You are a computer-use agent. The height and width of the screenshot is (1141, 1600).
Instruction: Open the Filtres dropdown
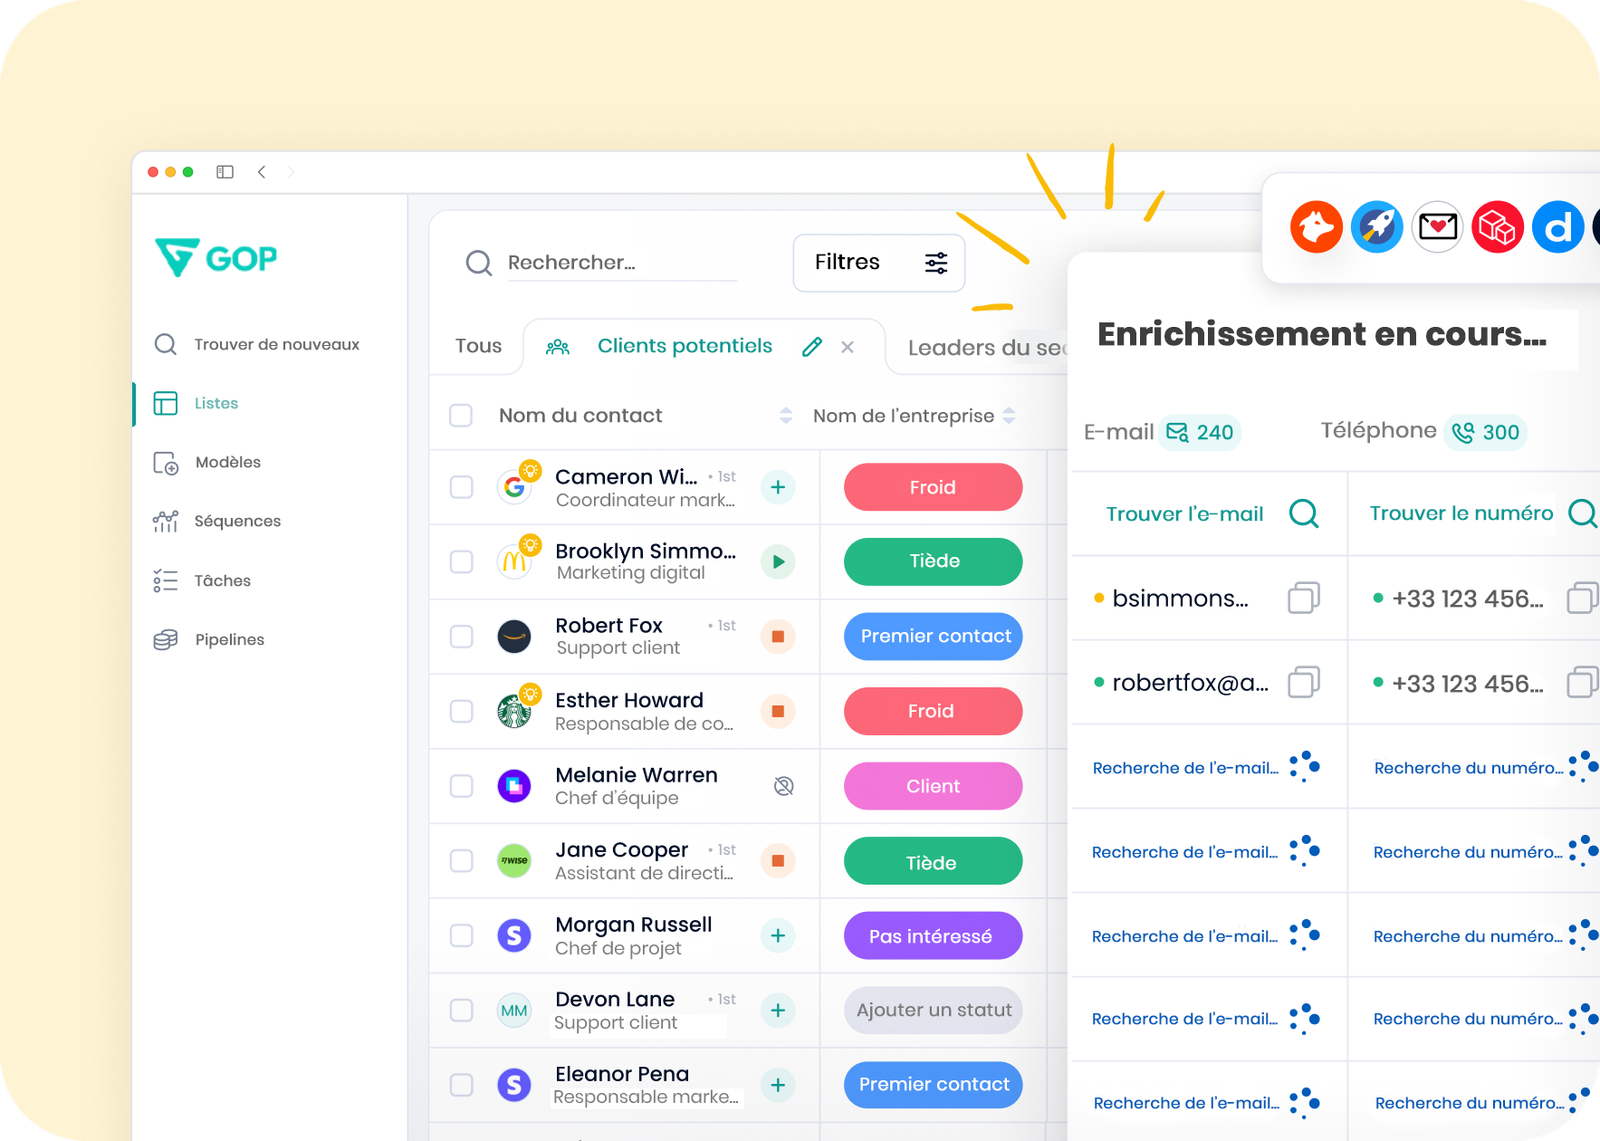(878, 263)
